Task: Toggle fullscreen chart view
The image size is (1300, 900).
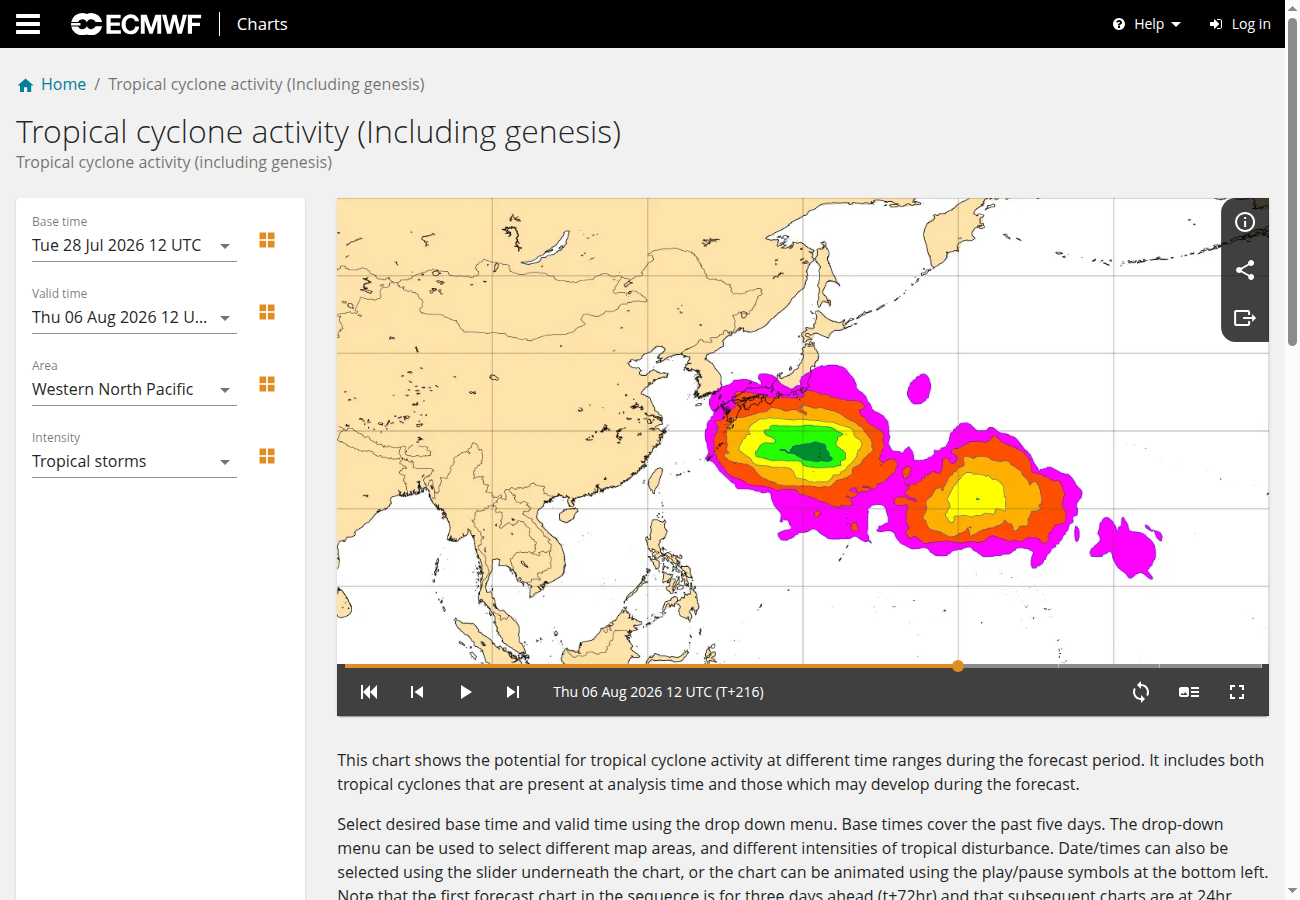Action: tap(1237, 692)
